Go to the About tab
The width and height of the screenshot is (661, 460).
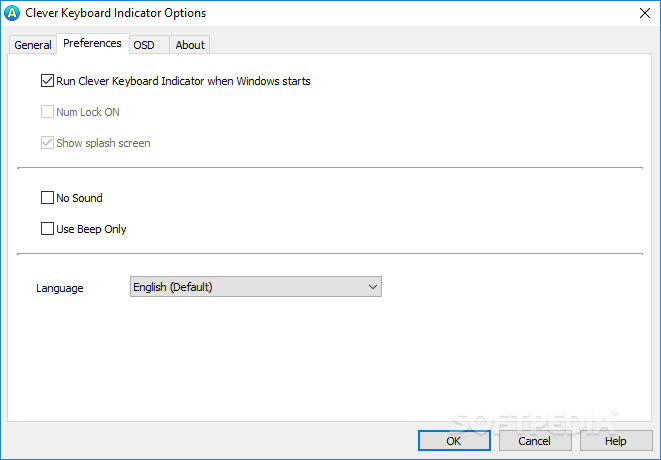coord(190,45)
